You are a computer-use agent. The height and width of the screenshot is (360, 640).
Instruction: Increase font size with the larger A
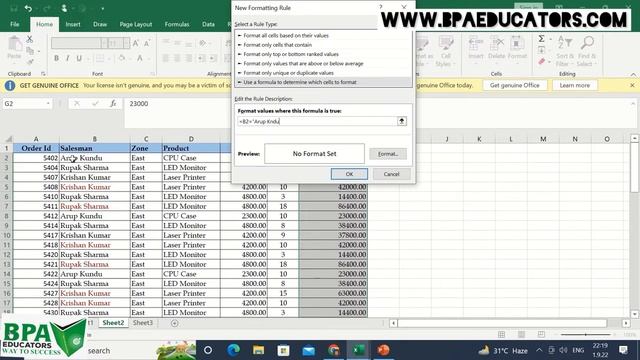tap(136, 43)
